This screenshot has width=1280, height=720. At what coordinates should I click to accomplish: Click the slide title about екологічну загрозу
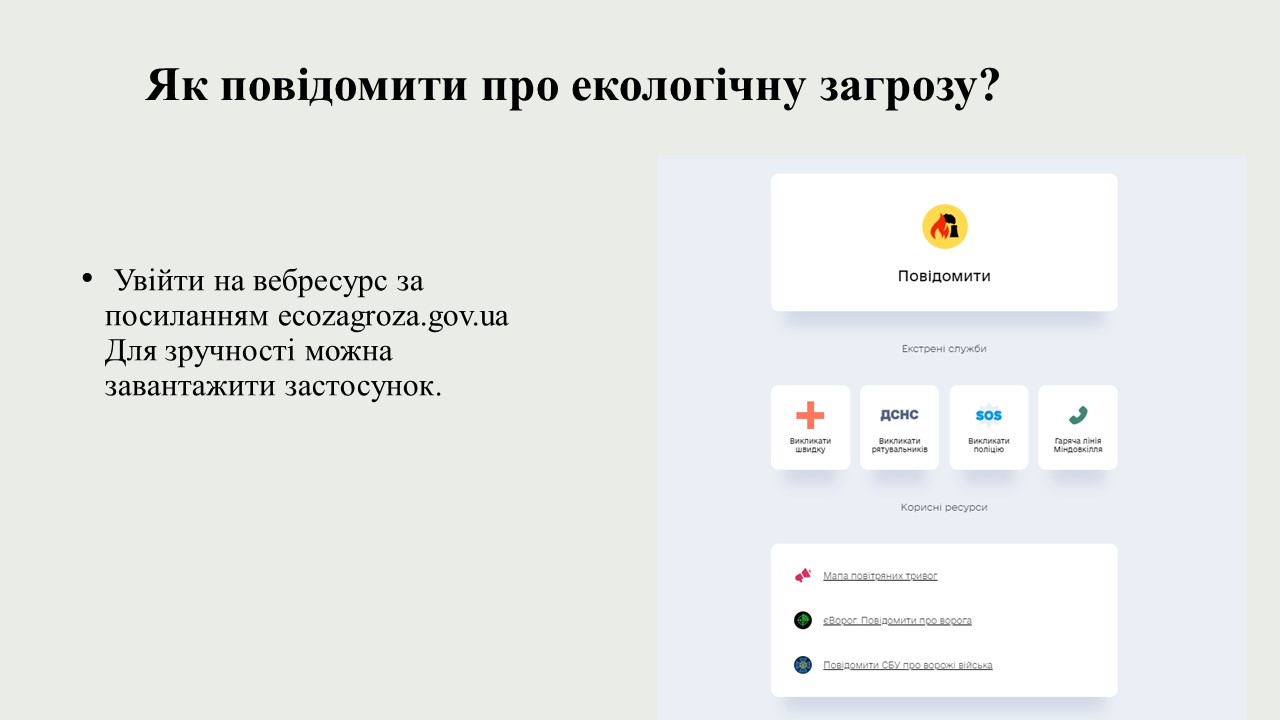(x=573, y=86)
